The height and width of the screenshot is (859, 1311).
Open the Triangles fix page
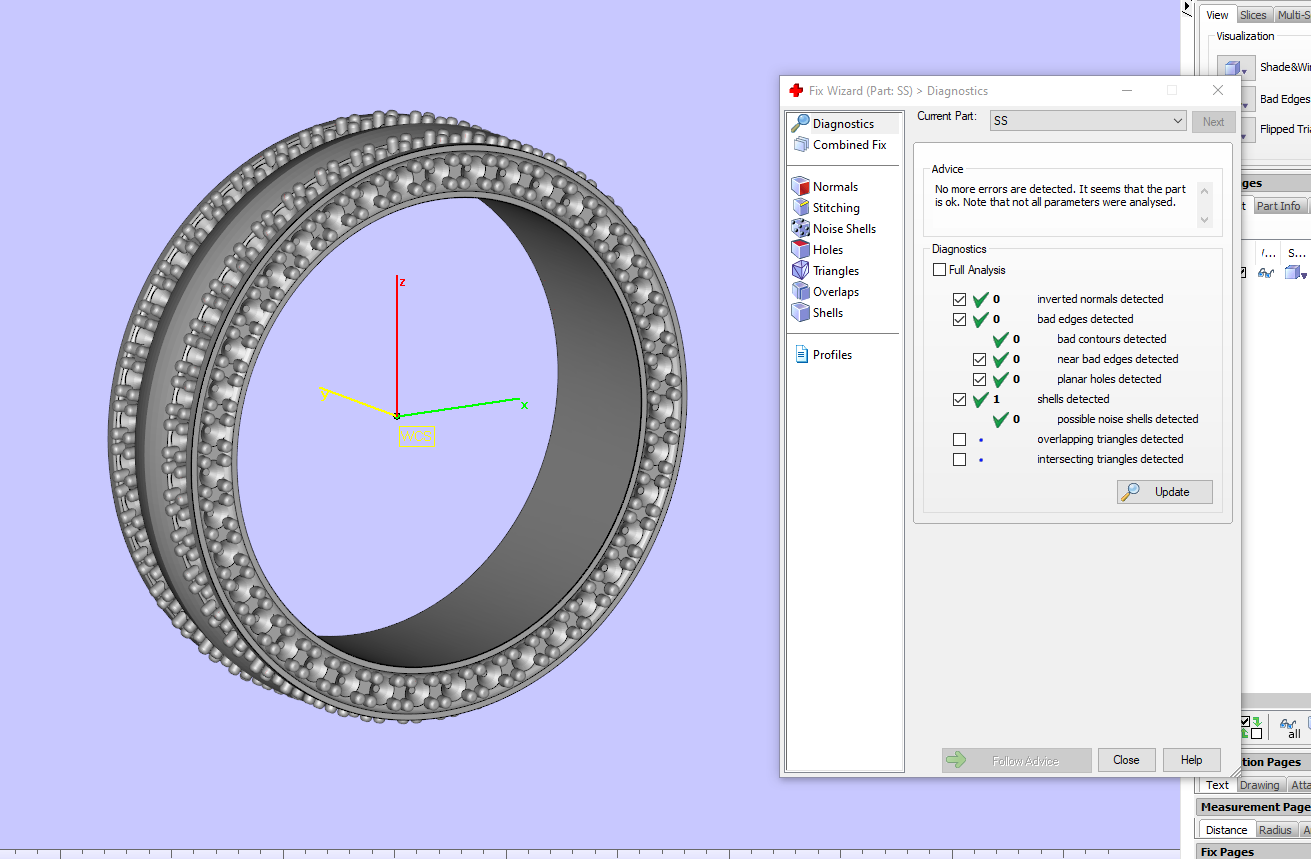[x=835, y=271]
